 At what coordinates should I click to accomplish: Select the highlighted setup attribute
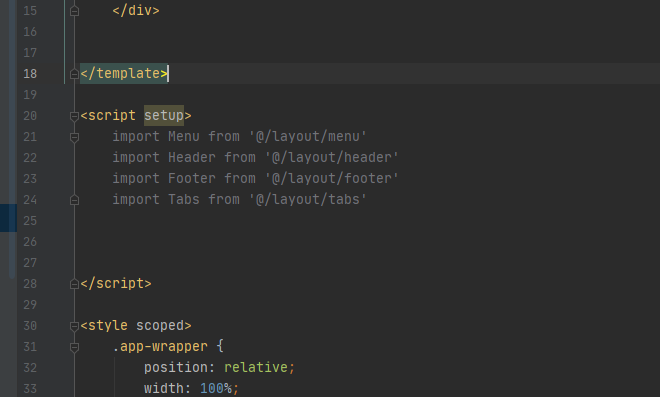(x=164, y=115)
